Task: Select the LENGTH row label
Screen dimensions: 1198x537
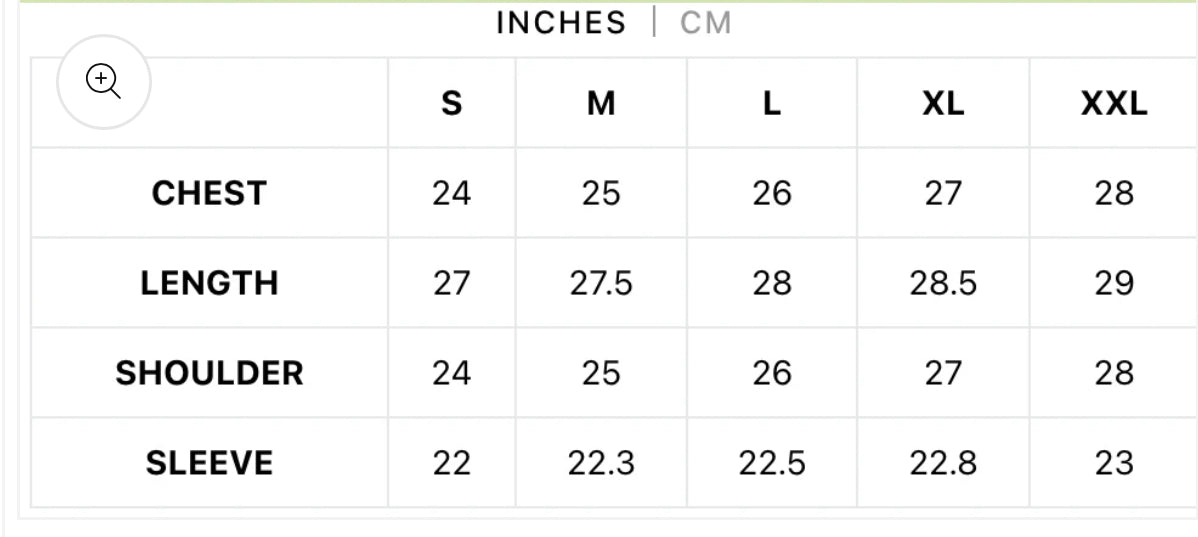Action: (209, 283)
